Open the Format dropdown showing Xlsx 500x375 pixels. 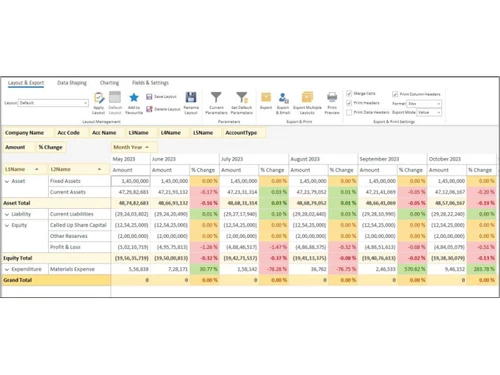point(424,104)
